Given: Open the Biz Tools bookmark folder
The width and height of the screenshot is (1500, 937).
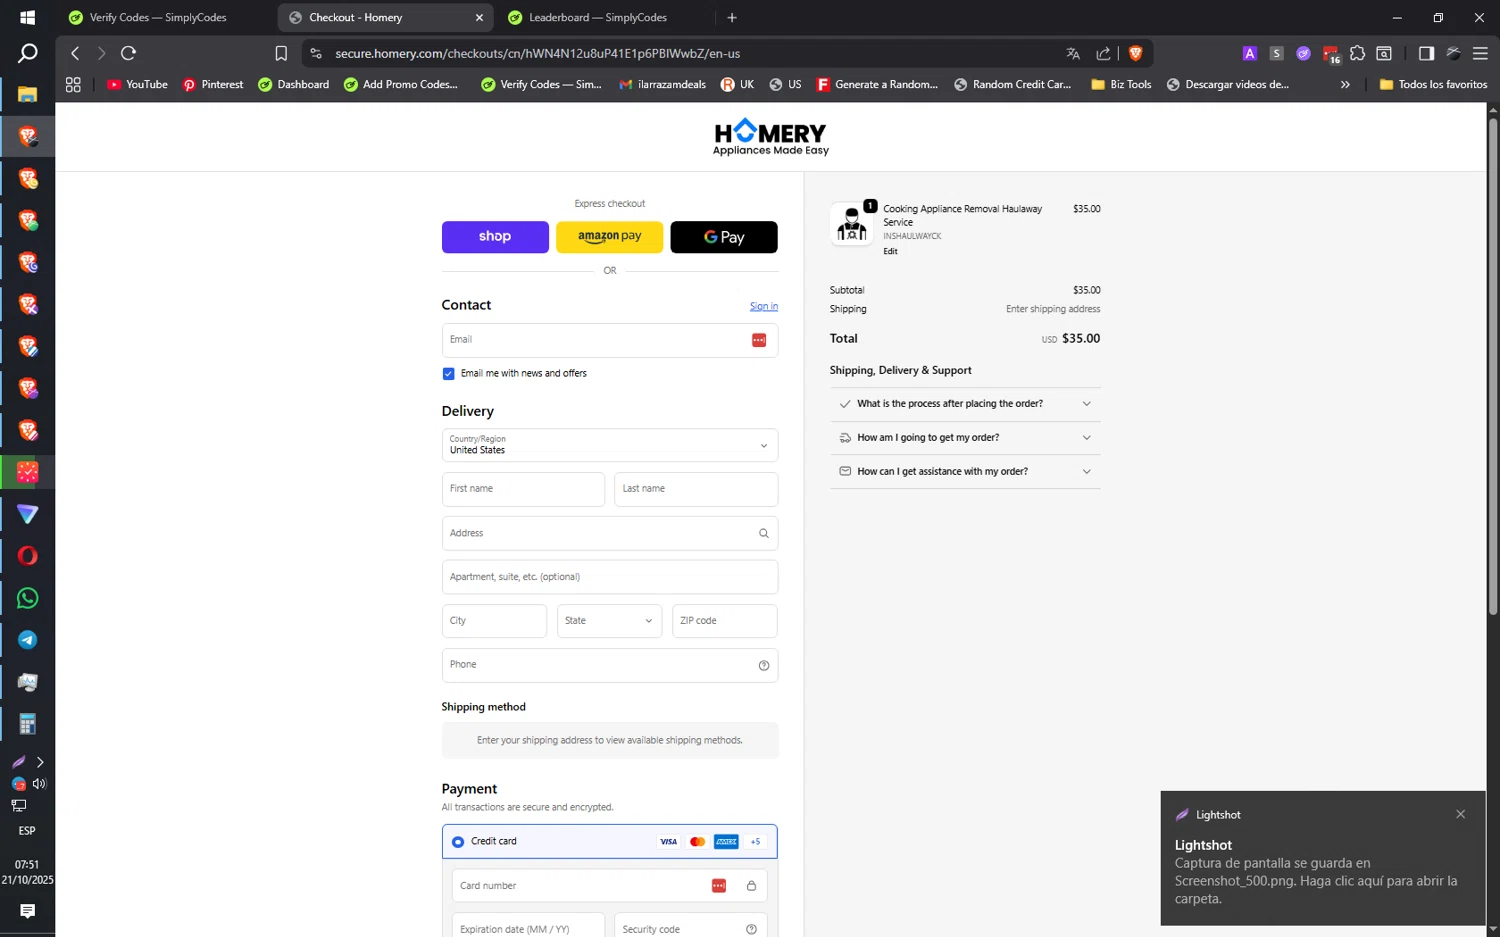Looking at the screenshot, I should click(1121, 85).
